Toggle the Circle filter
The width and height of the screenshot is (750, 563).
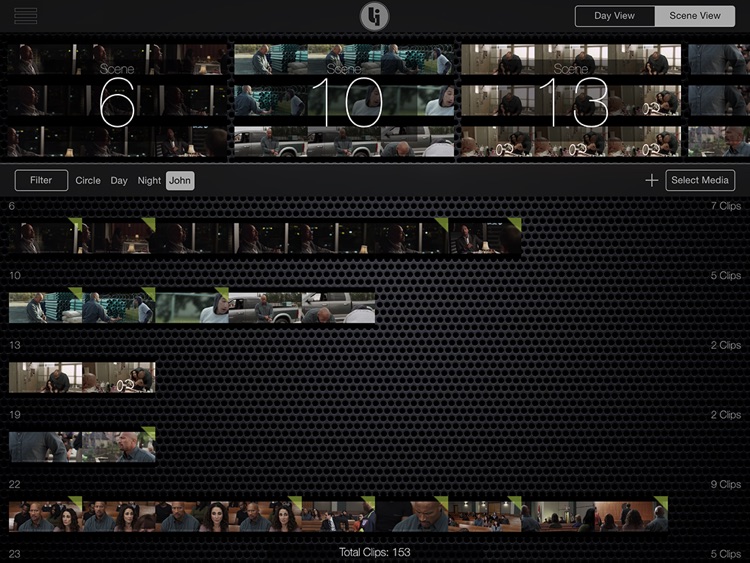click(88, 181)
